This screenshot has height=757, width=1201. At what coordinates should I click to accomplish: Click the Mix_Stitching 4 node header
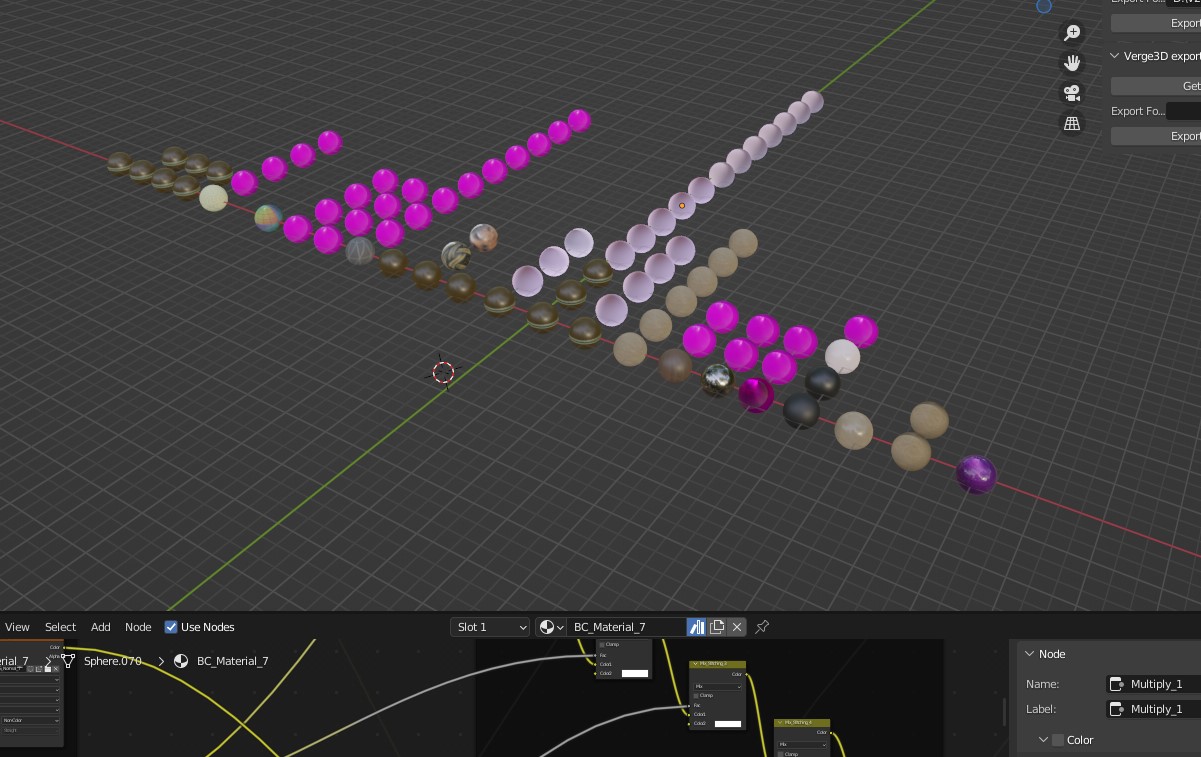802,722
